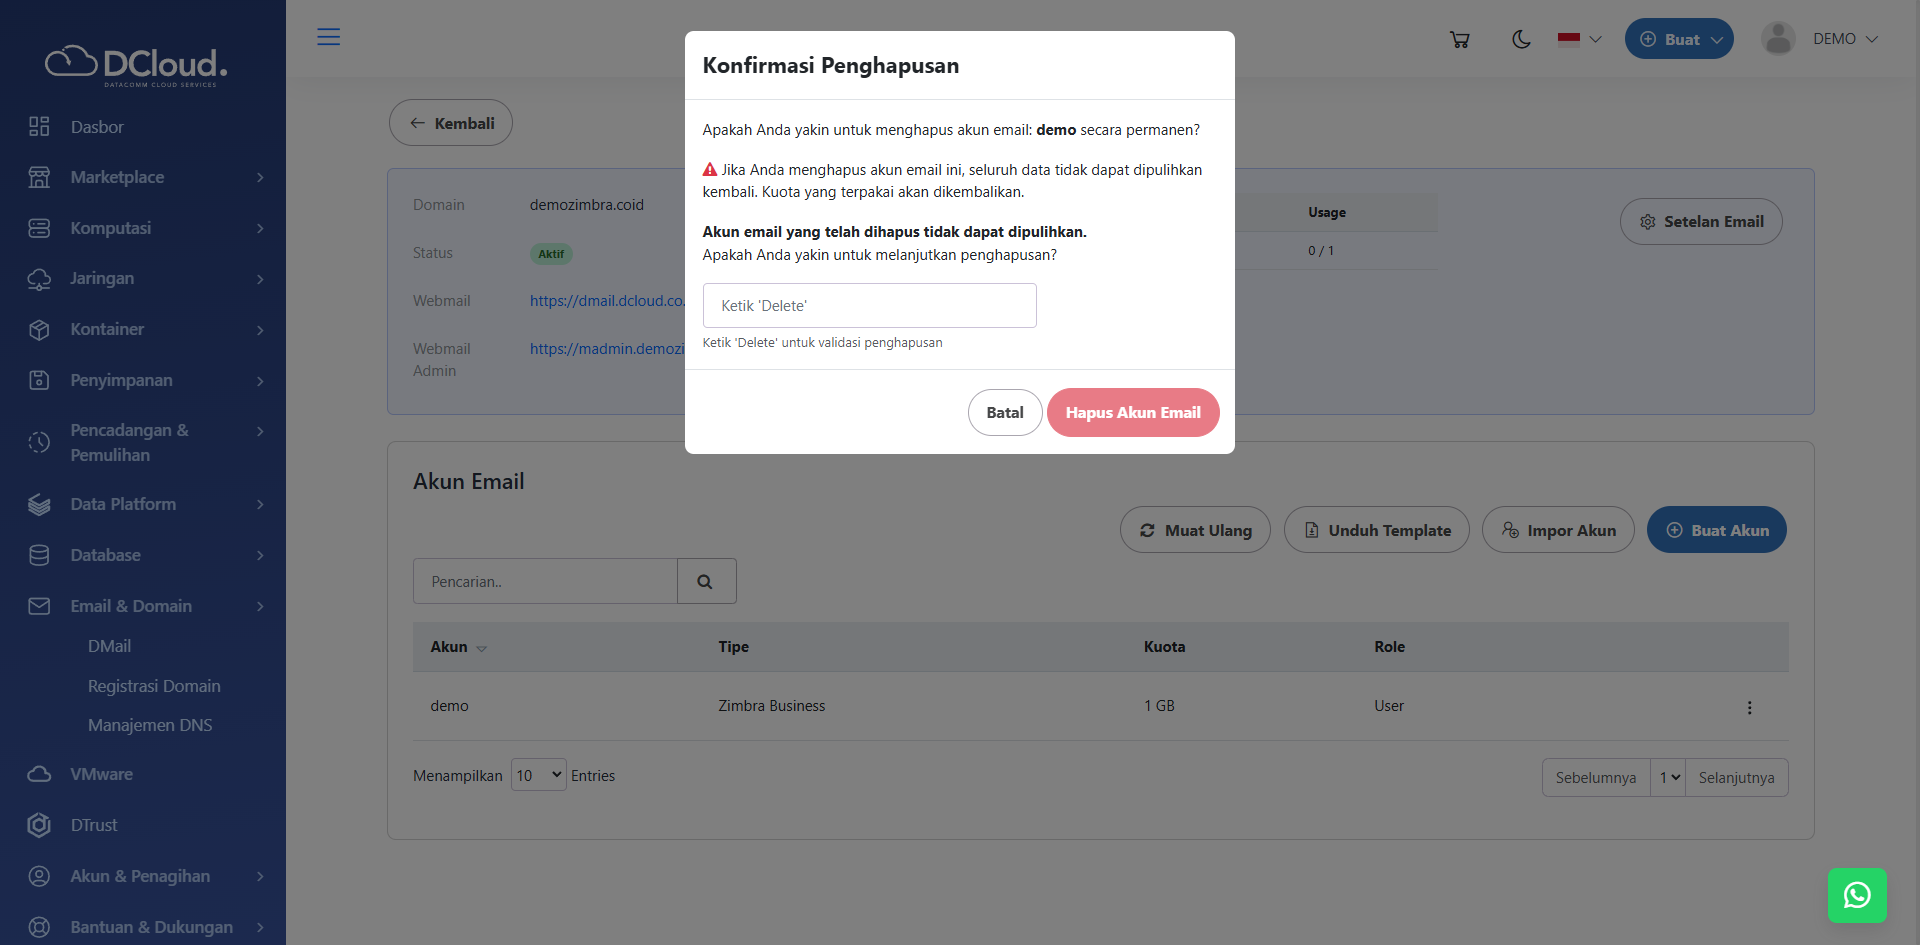The image size is (1920, 945).
Task: Click the shopping cart icon
Action: point(1460,39)
